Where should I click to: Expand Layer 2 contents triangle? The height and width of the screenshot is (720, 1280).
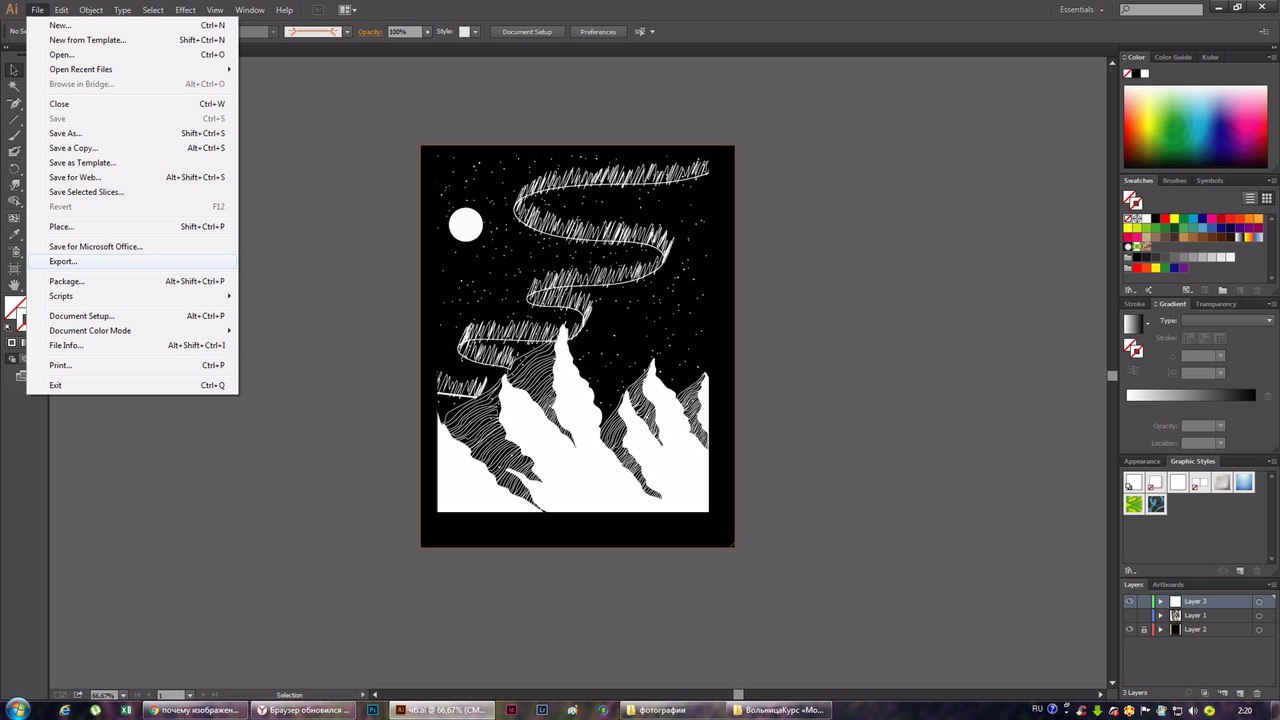tap(1161, 629)
